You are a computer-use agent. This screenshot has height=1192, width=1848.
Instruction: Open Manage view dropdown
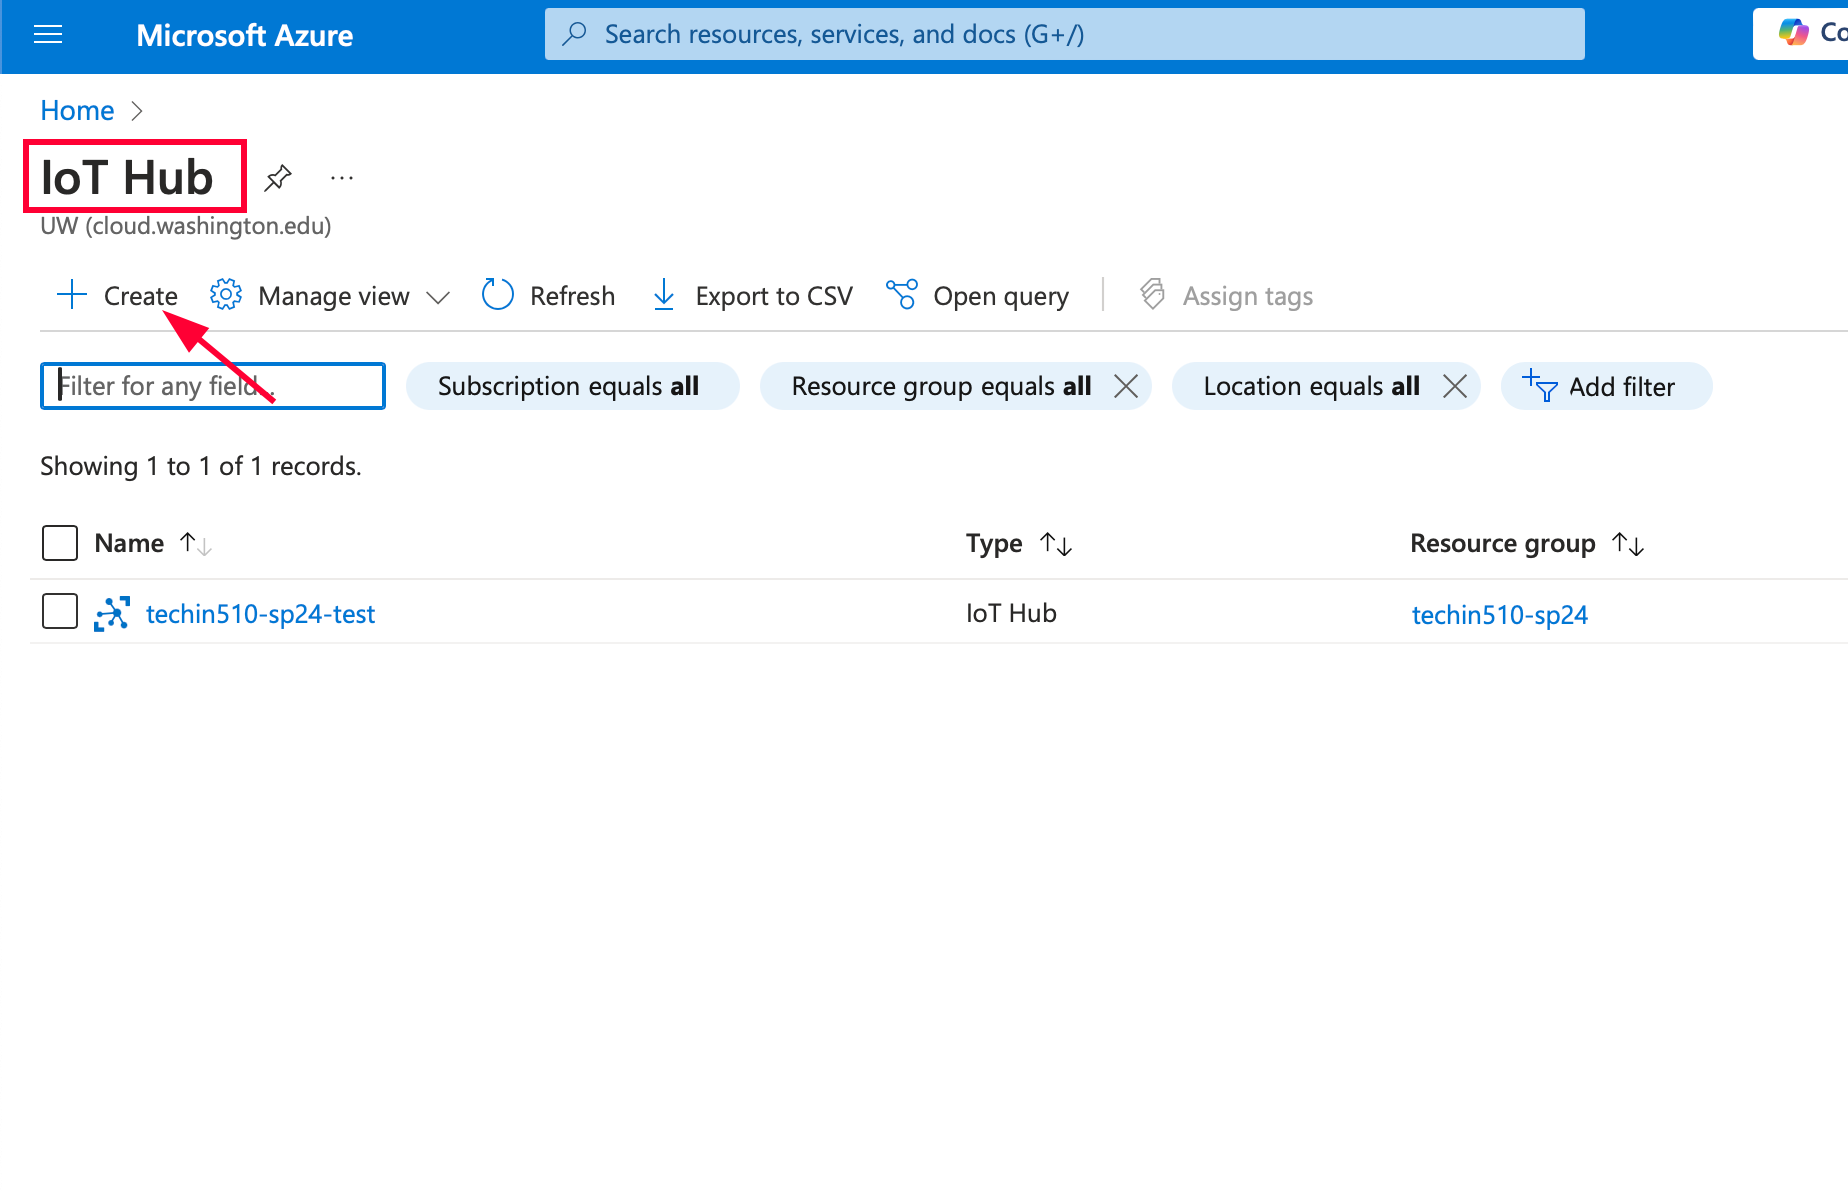pos(330,295)
